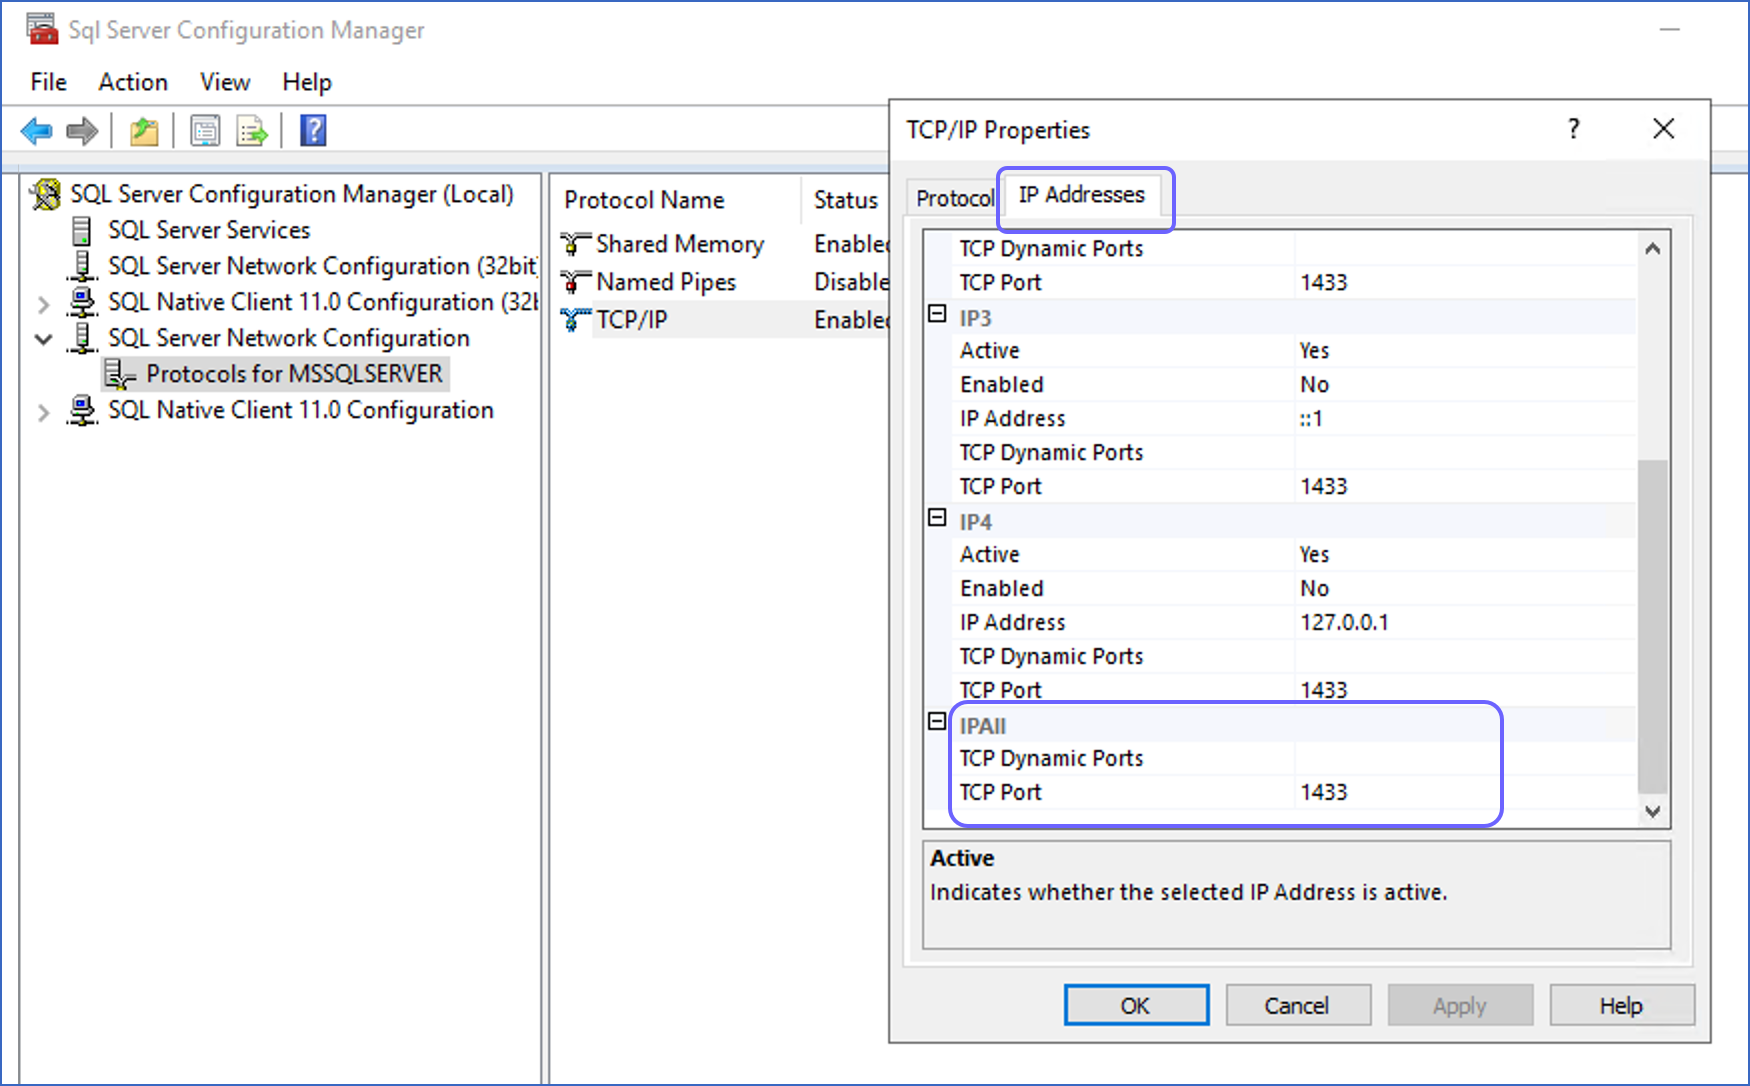Click the IP4 Active value Yes

[x=1314, y=555]
